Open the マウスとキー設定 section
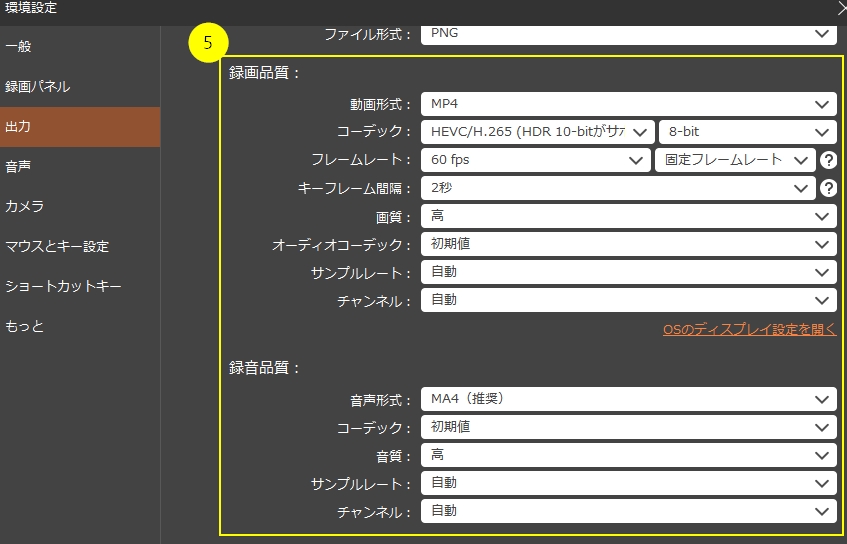847x544 pixels. [x=80, y=246]
